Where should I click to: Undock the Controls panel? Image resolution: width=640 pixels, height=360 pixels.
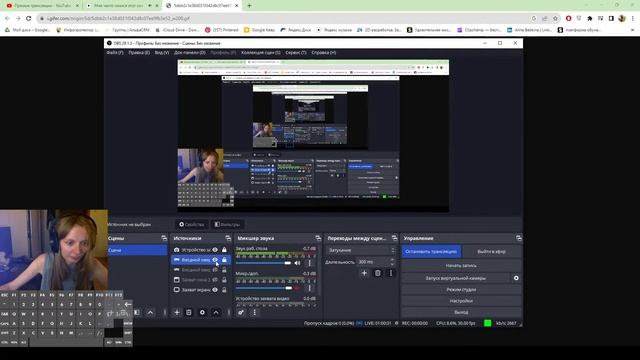tap(519, 238)
